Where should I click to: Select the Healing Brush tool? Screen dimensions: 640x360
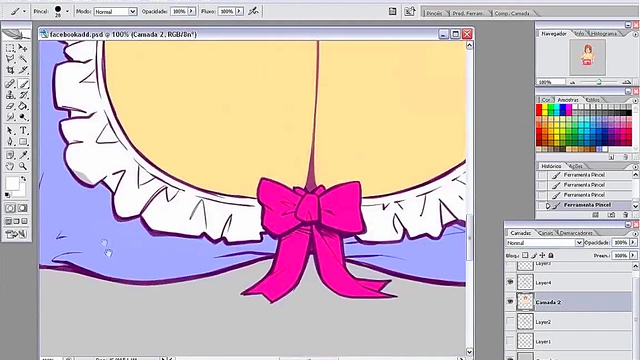click(x=10, y=84)
